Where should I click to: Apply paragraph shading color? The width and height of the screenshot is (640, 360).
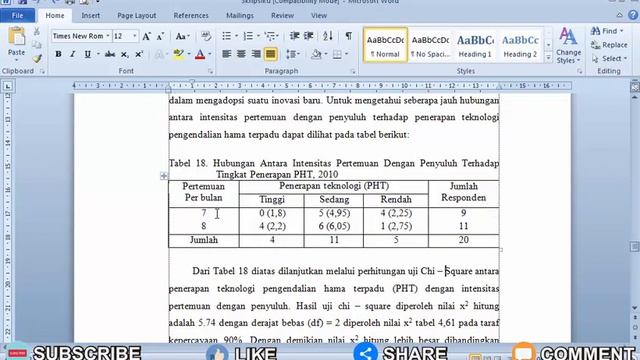click(316, 54)
